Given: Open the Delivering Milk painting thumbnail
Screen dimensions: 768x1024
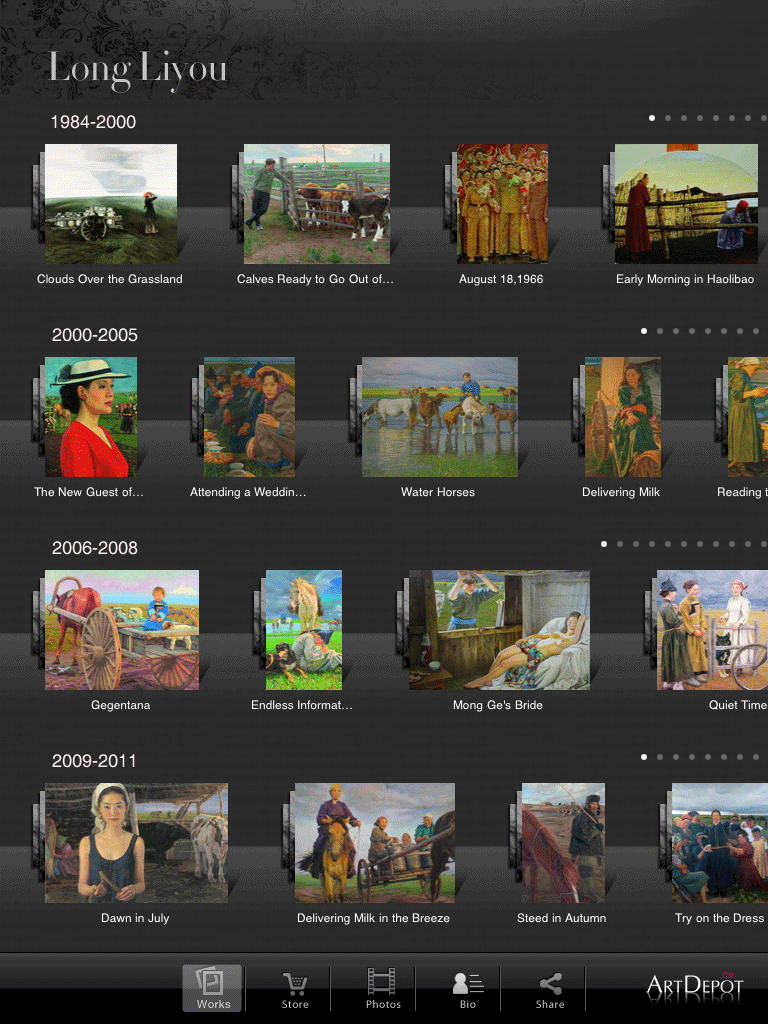Looking at the screenshot, I should tap(622, 417).
